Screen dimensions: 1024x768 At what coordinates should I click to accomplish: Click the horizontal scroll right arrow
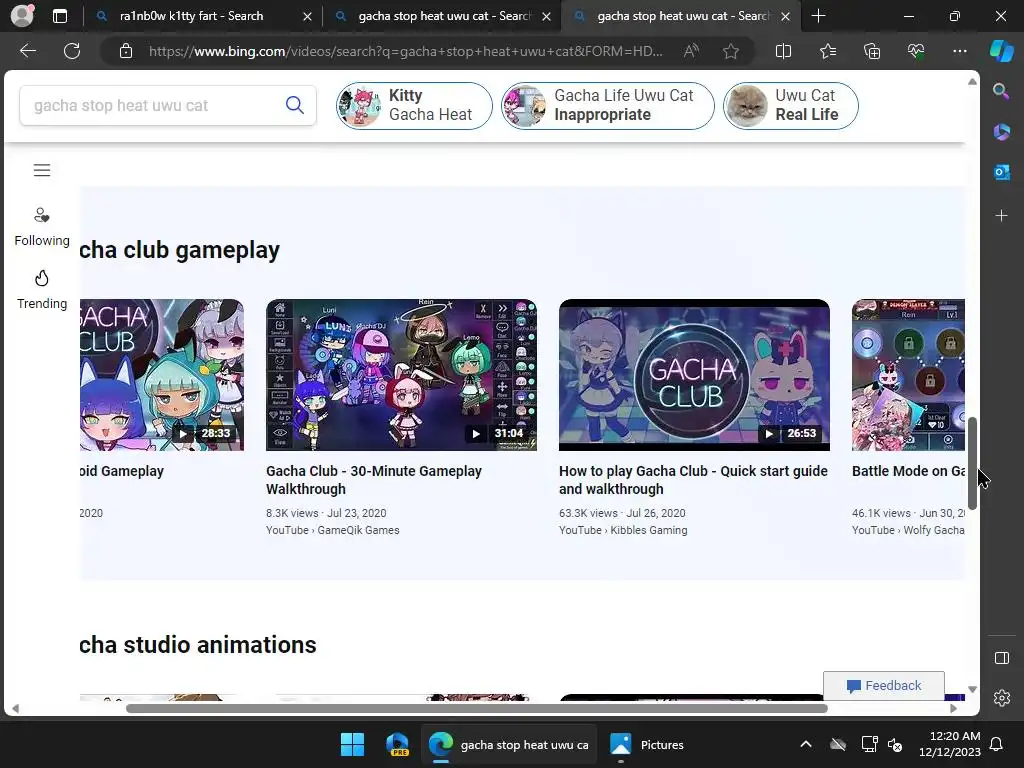pyautogui.click(x=954, y=708)
